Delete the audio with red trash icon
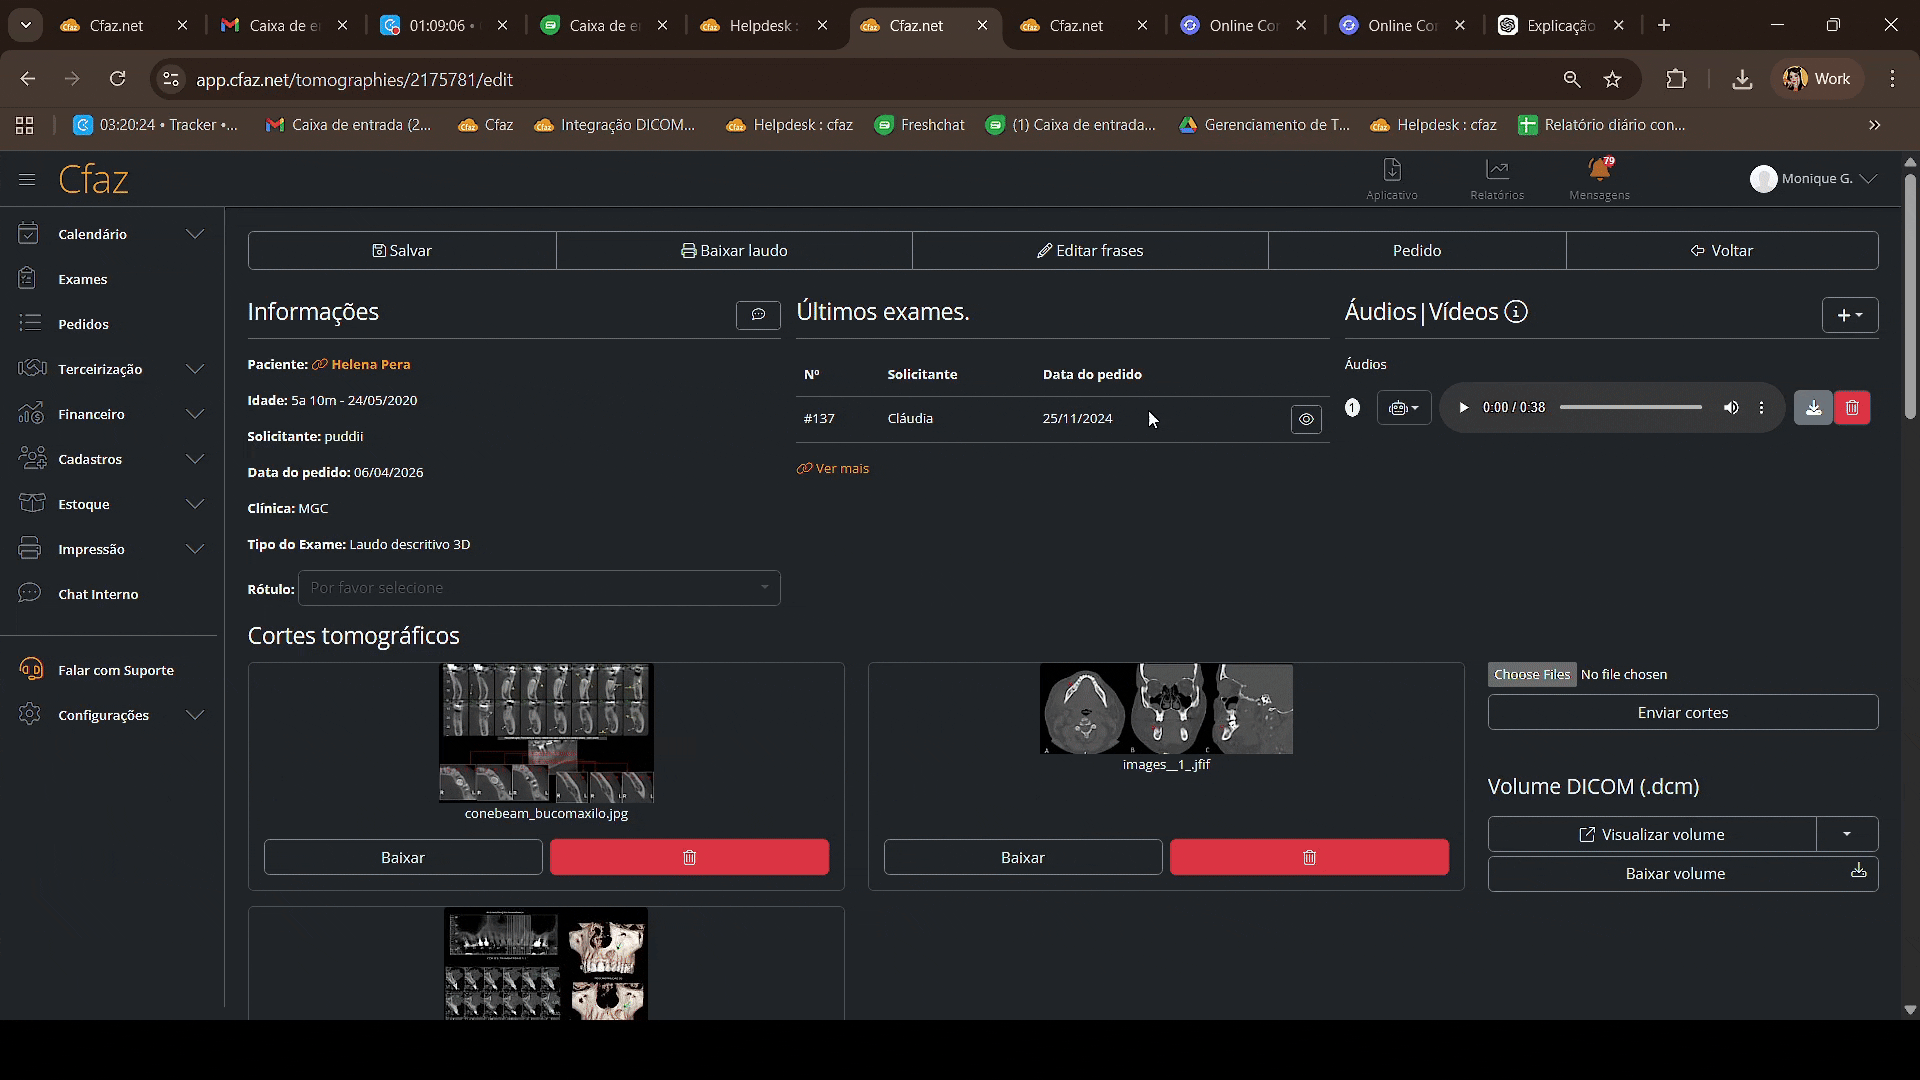 [x=1852, y=408]
